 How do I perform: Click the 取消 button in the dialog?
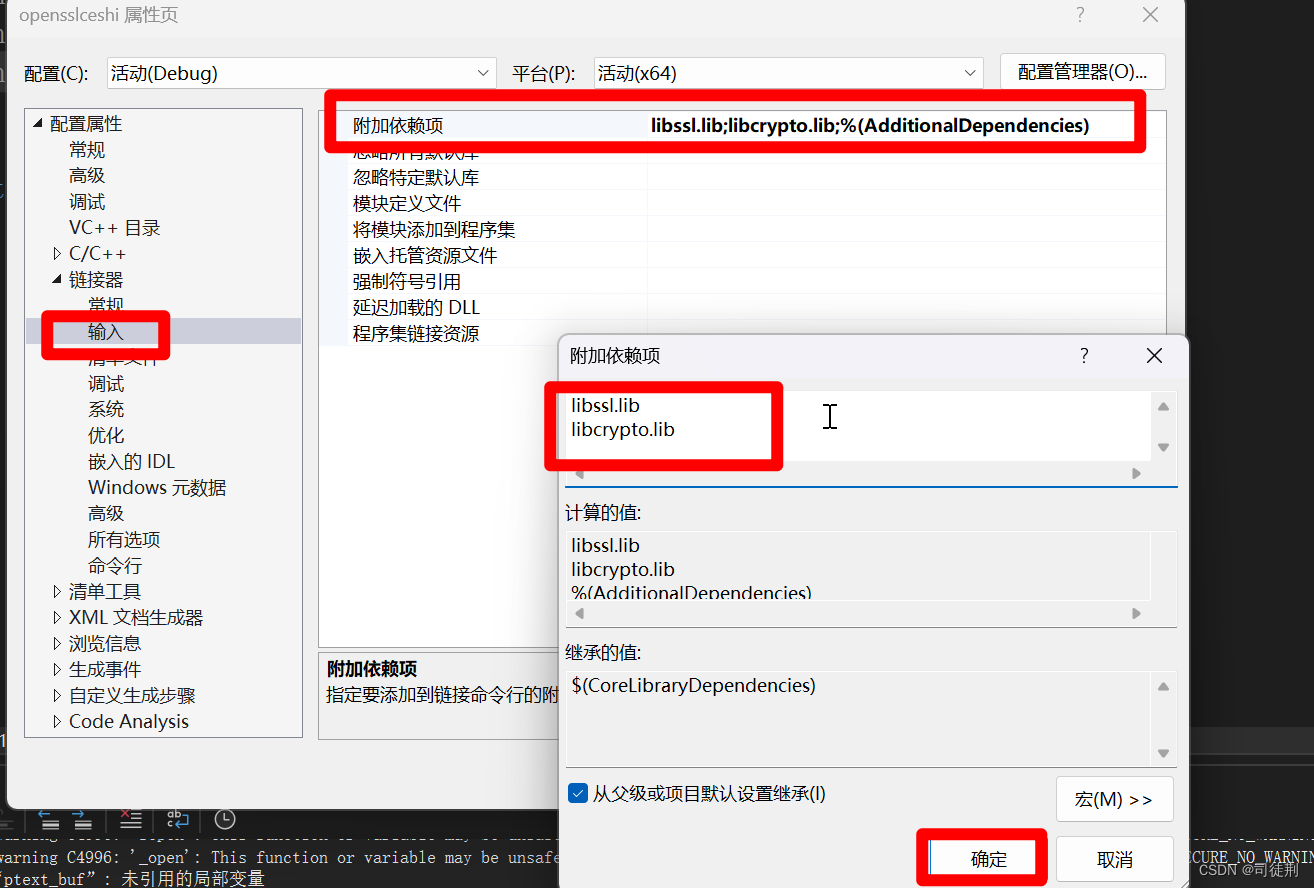1113,857
